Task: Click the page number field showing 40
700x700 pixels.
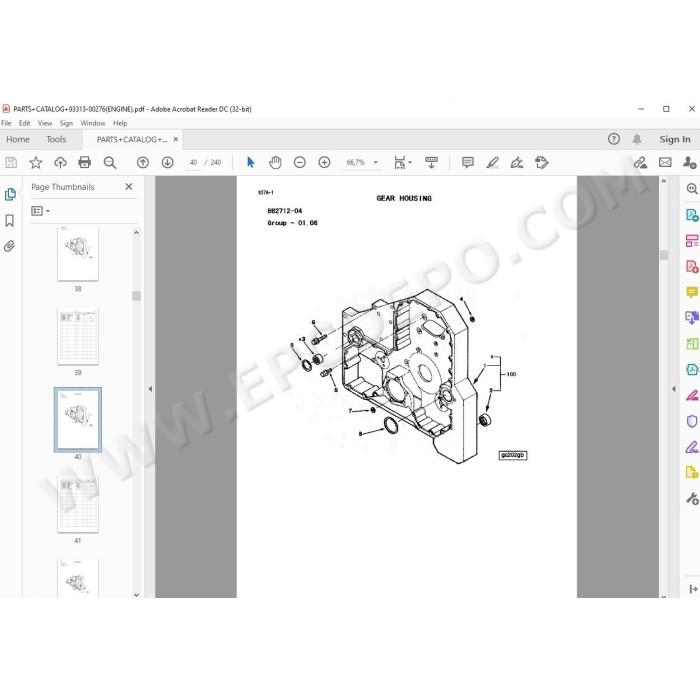Action: [193, 162]
